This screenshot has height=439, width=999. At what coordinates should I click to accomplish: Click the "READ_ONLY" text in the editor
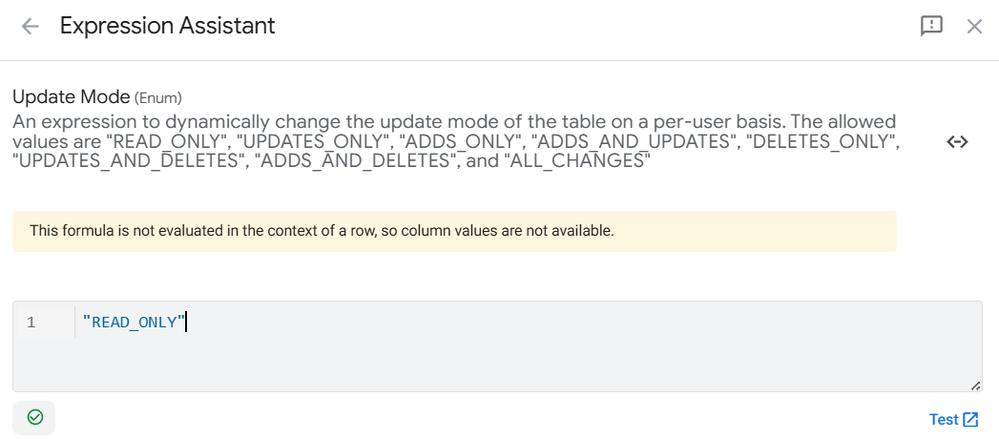[x=134, y=322]
